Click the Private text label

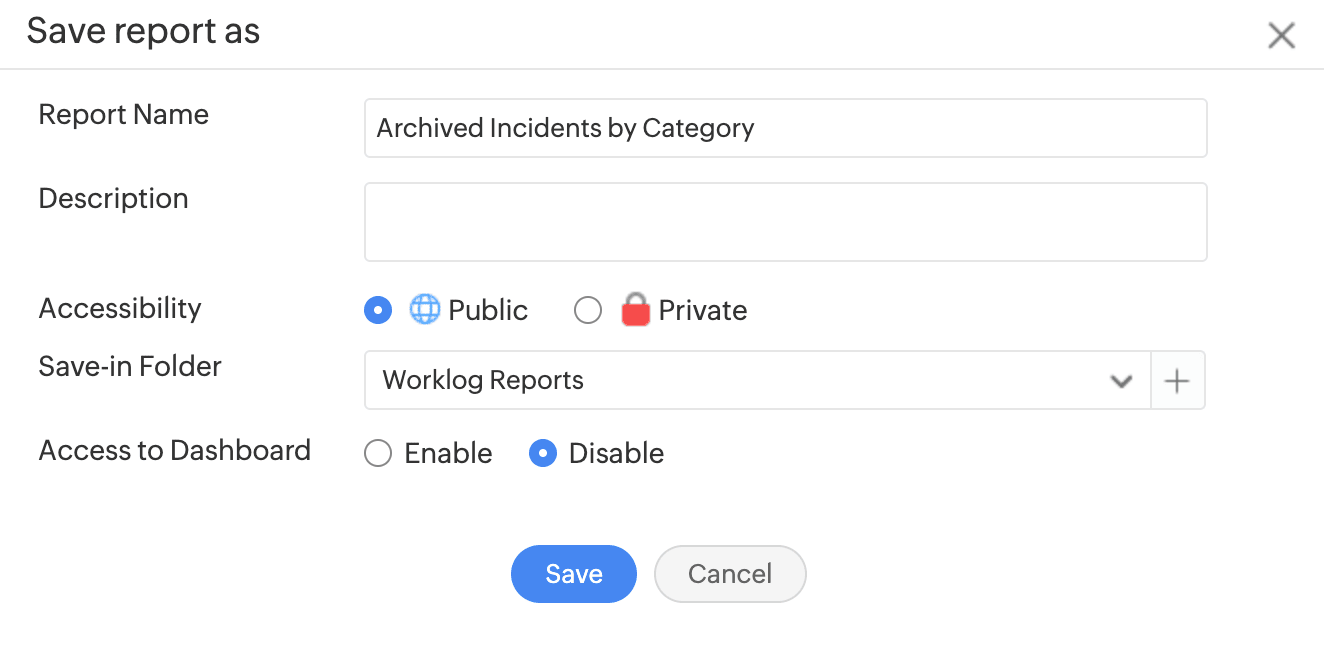pos(703,311)
